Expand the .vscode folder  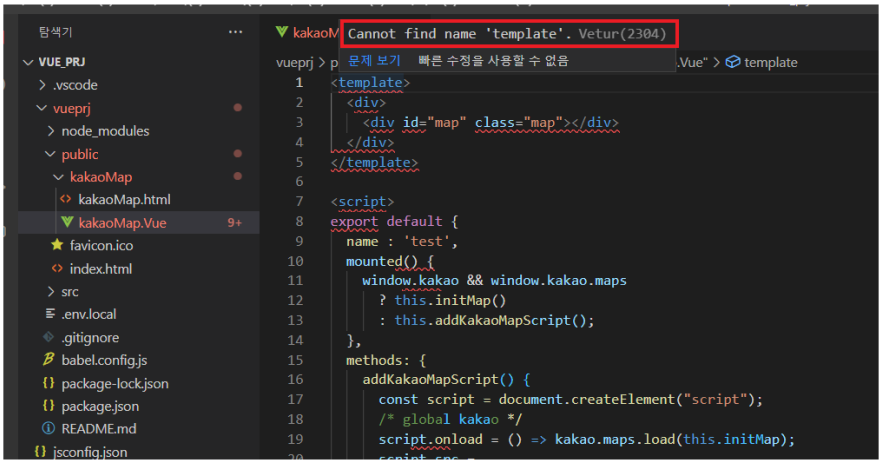coord(42,85)
